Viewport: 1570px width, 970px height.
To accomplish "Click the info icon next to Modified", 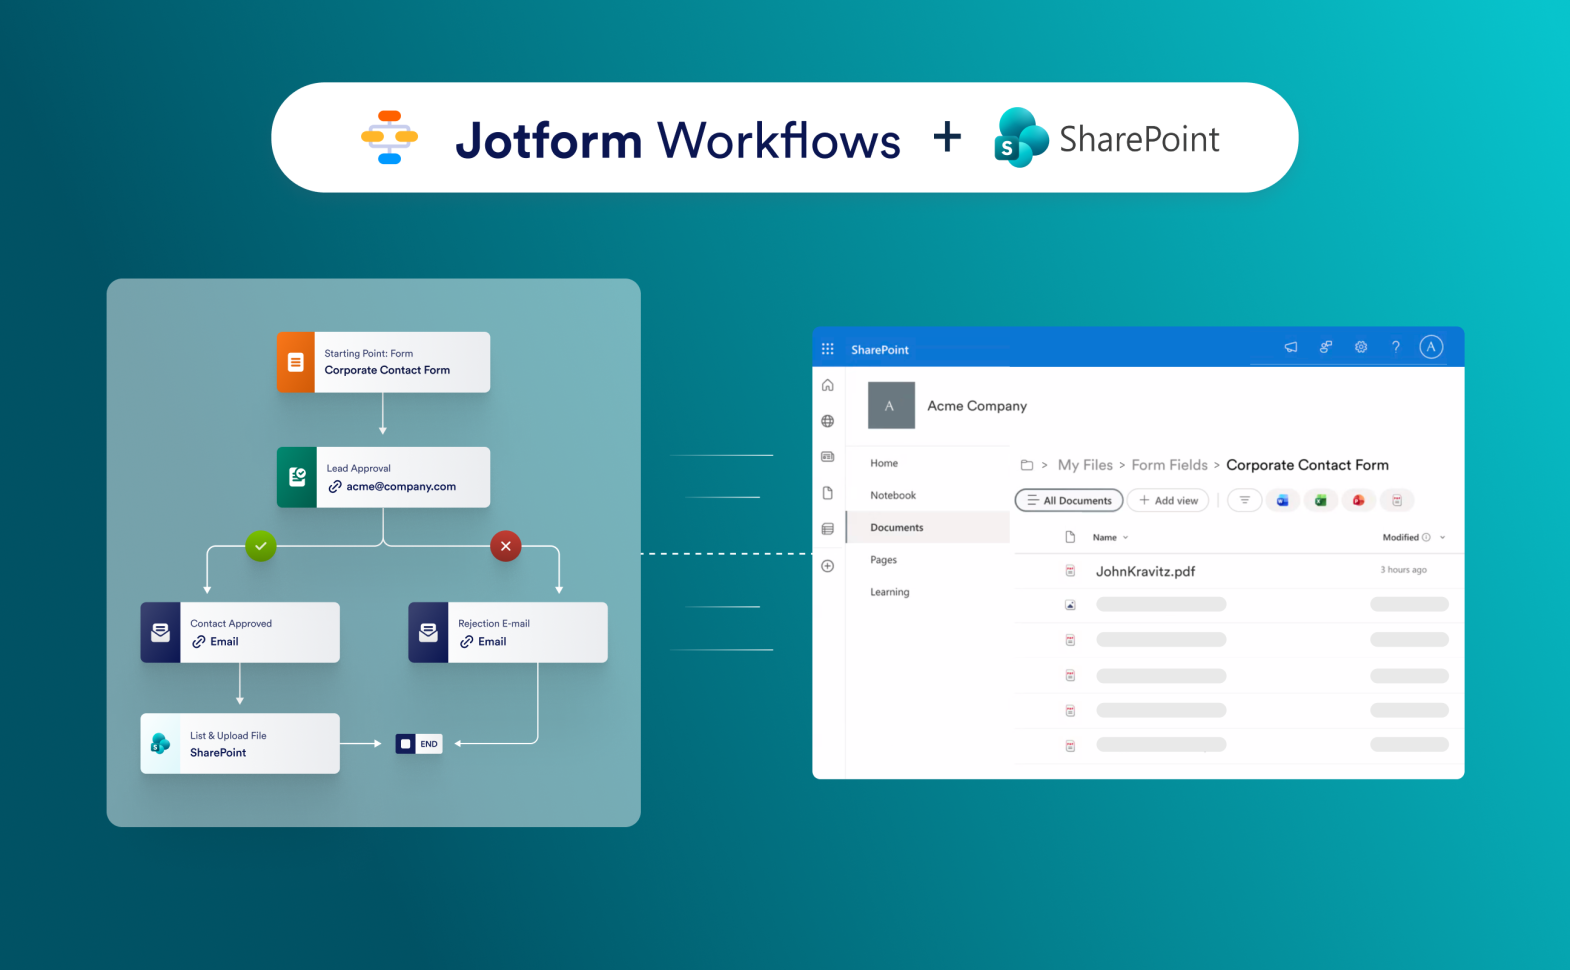I will pos(1426,537).
